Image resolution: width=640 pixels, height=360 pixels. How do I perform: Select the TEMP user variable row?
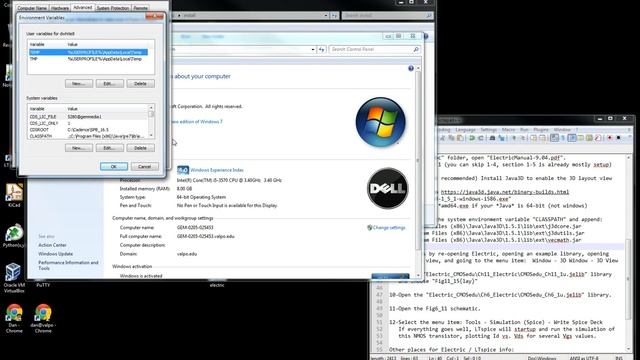coord(88,52)
